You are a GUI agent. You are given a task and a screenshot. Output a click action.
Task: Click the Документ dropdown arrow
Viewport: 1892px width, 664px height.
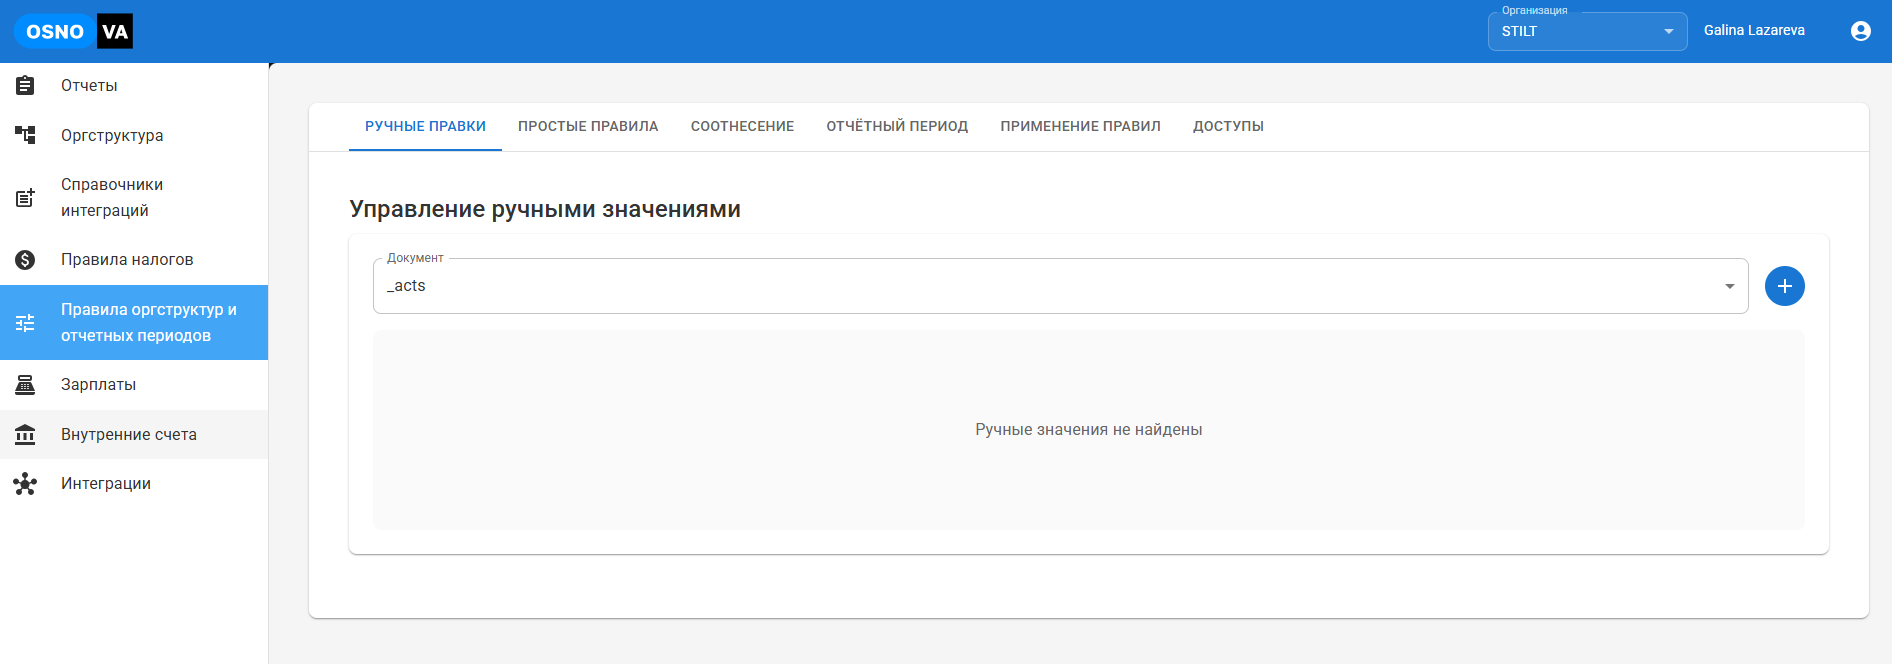pyautogui.click(x=1730, y=287)
